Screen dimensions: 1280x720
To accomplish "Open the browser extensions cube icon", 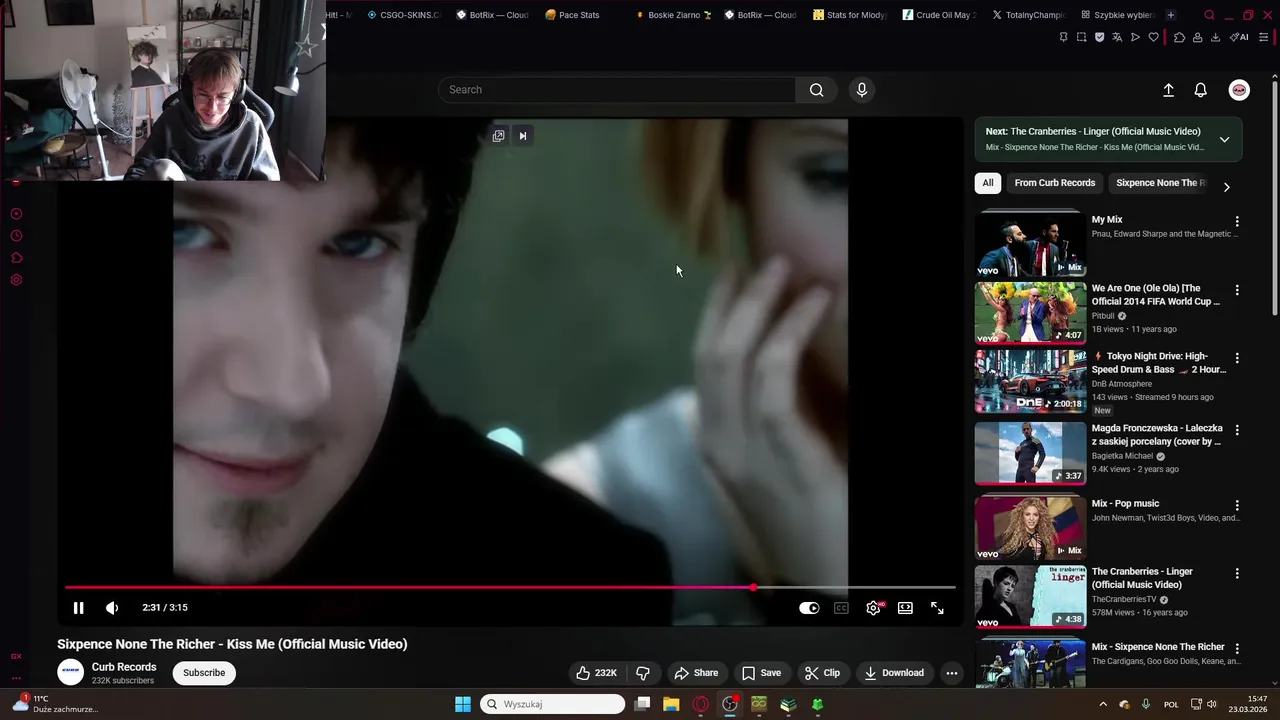I will pos(1179,37).
